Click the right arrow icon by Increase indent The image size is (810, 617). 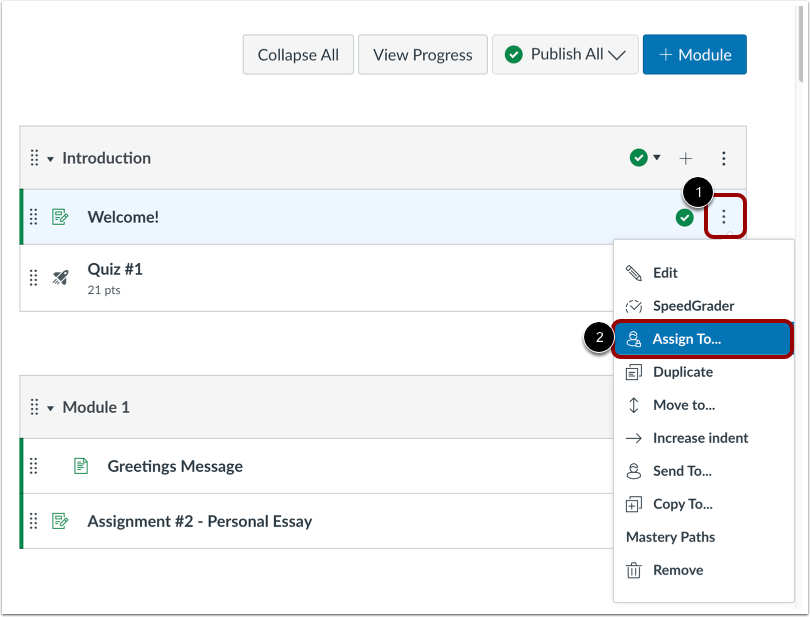(634, 438)
